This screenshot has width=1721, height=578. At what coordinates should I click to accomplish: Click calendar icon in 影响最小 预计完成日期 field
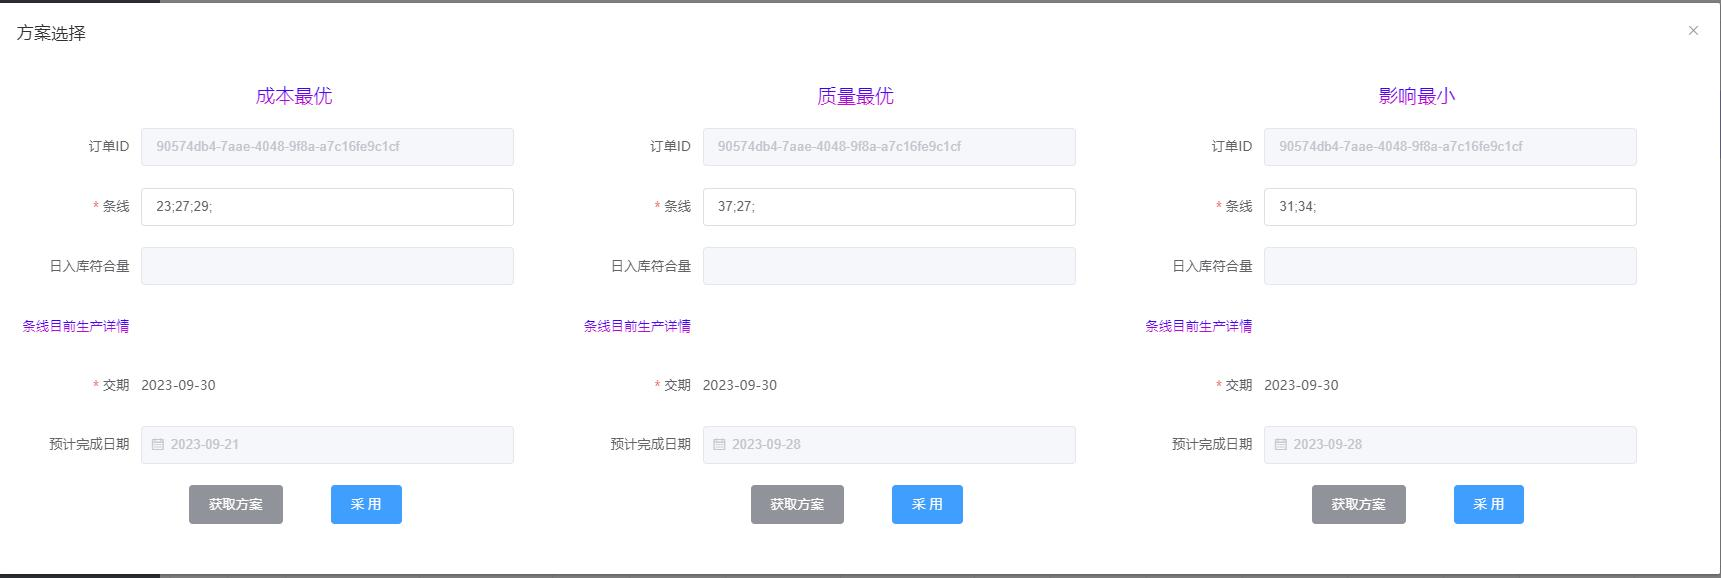[x=1281, y=445]
